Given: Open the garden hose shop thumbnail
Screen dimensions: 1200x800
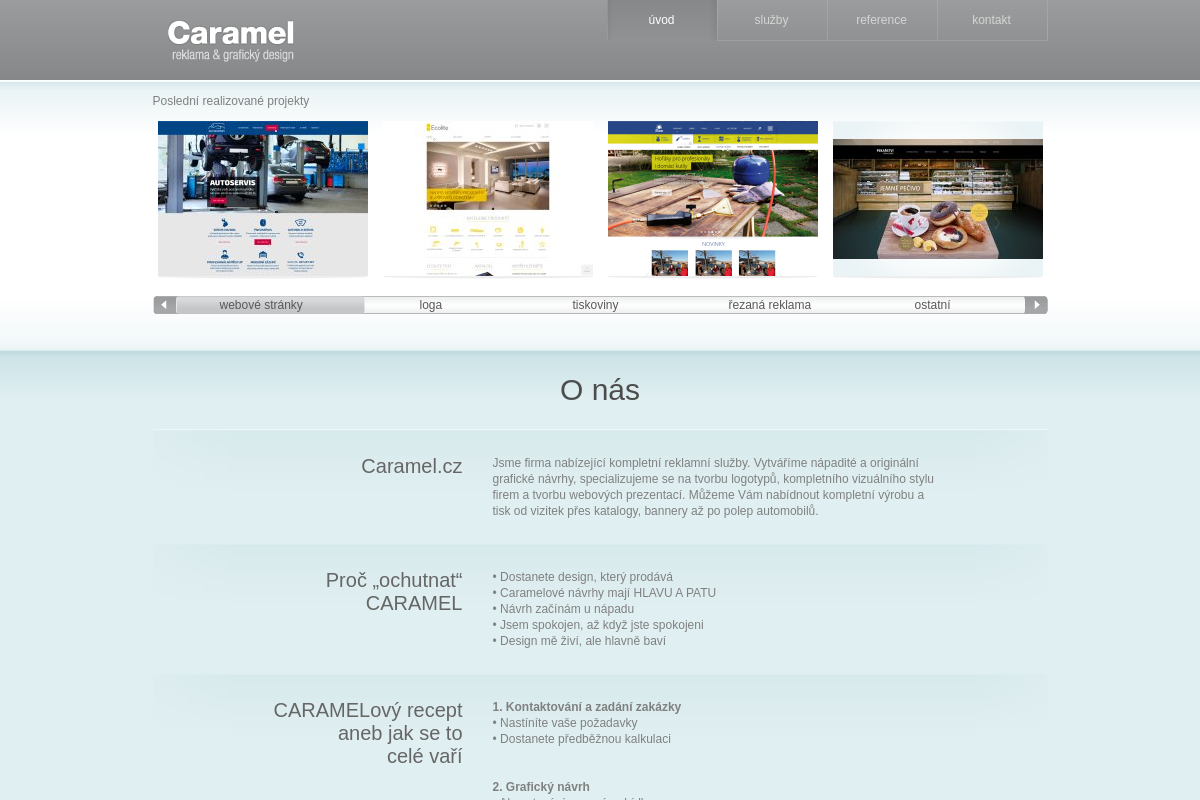Looking at the screenshot, I should [712, 198].
